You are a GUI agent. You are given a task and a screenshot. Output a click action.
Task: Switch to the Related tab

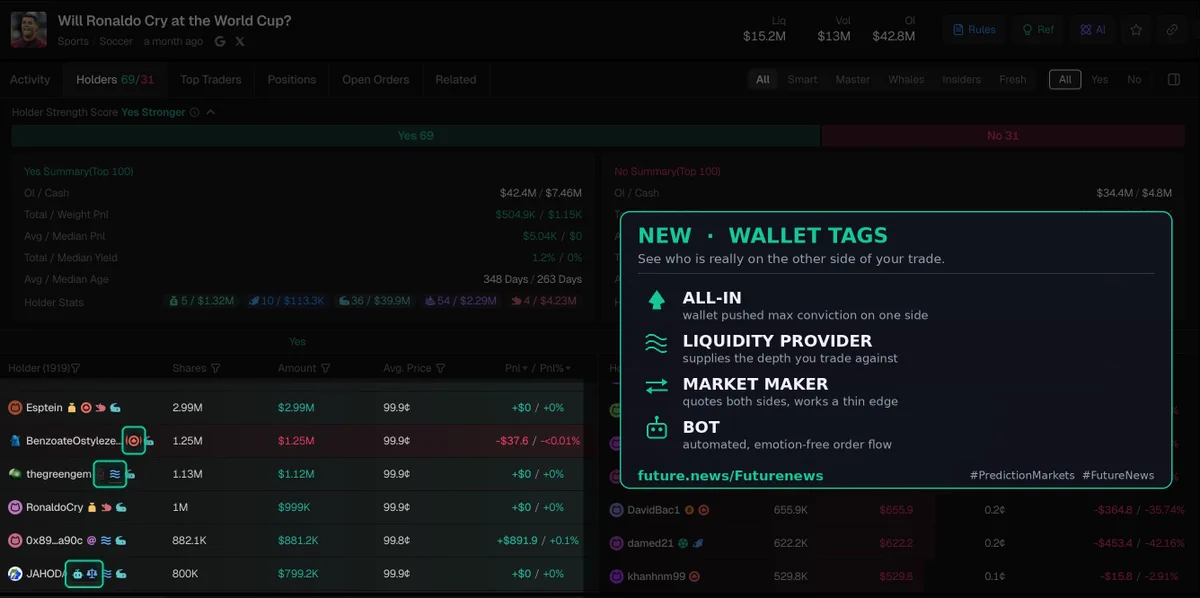click(x=455, y=79)
